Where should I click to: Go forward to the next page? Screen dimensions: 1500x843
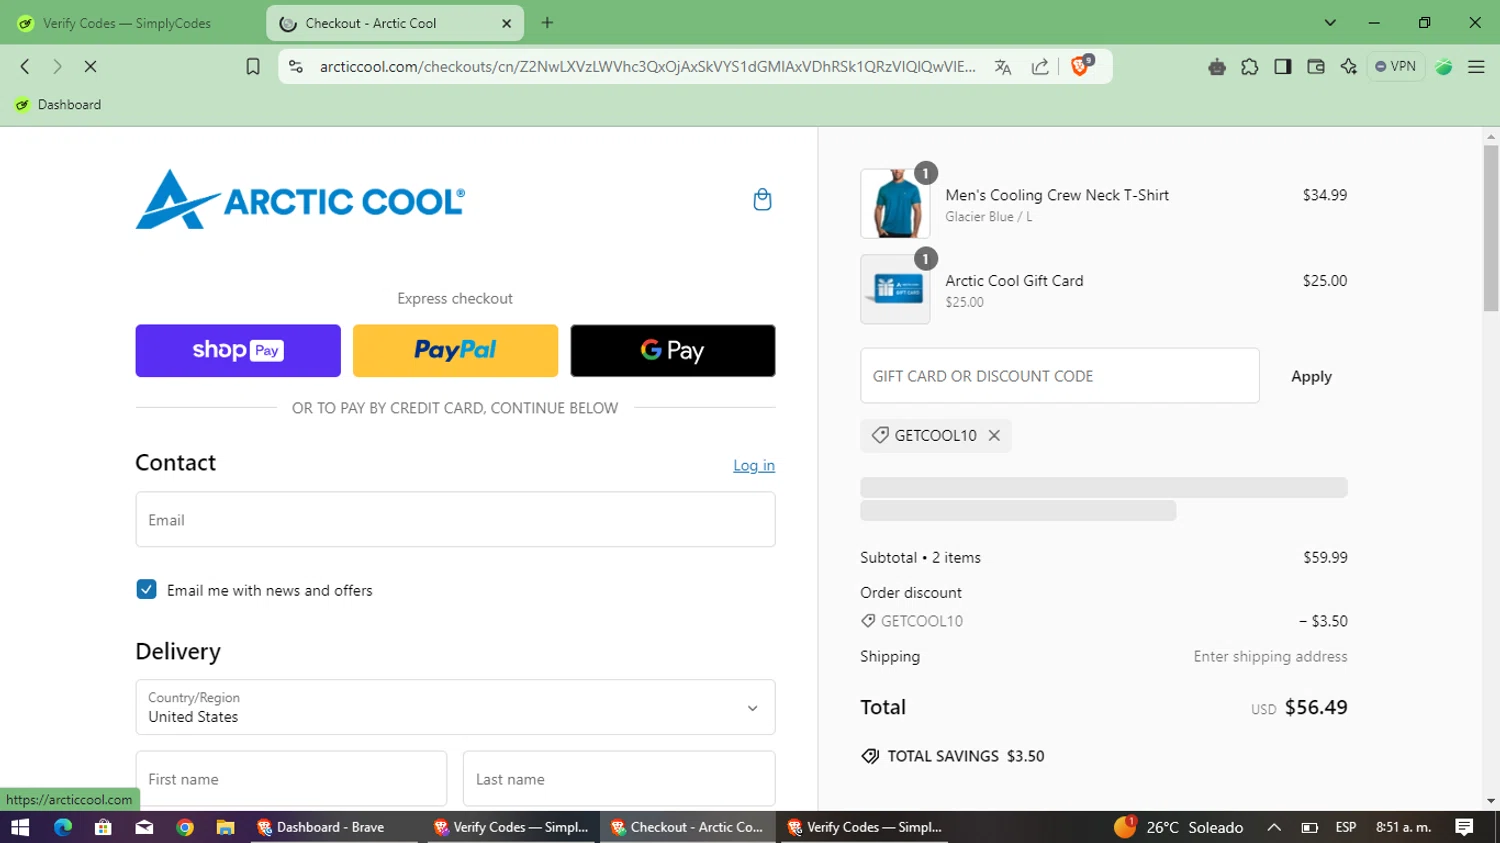pos(57,66)
